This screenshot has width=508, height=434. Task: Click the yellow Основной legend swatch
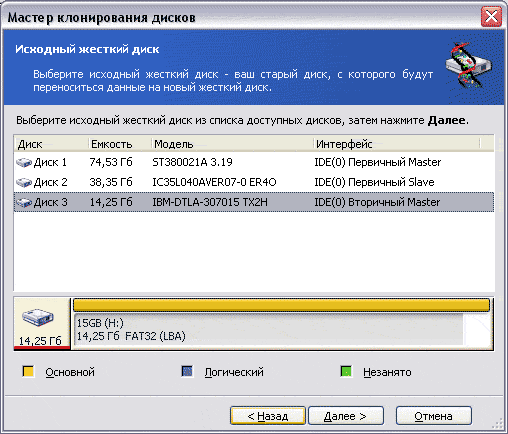pyautogui.click(x=28, y=371)
